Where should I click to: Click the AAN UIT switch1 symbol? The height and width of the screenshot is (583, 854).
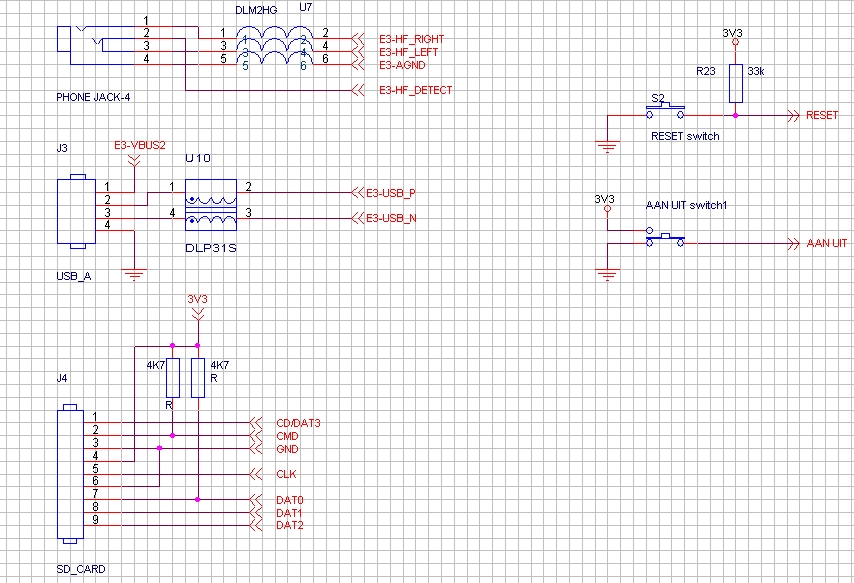pyautogui.click(x=664, y=240)
